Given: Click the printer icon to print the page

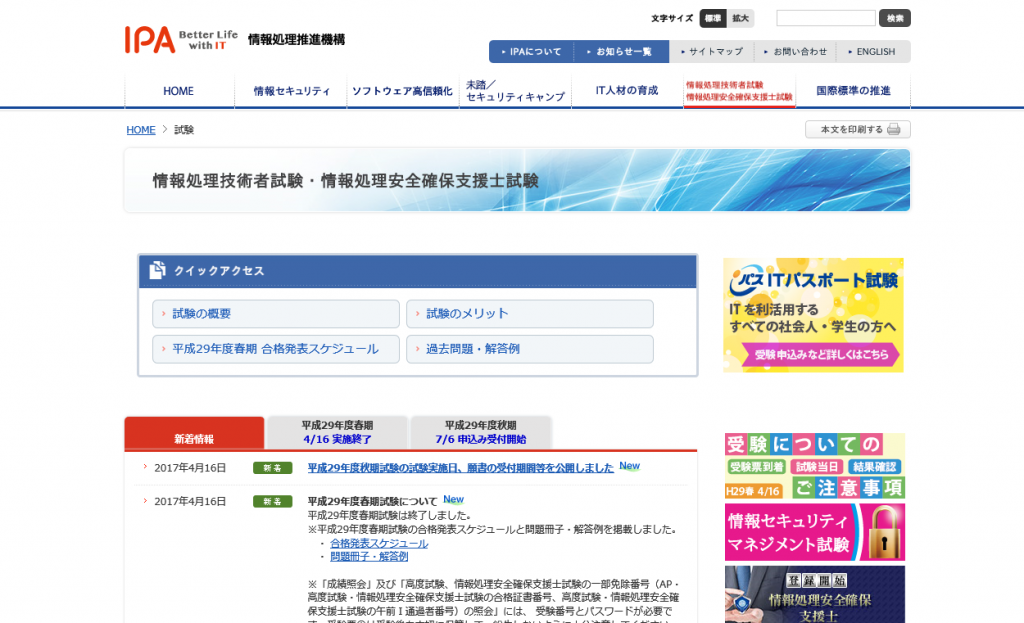Looking at the screenshot, I should [893, 130].
